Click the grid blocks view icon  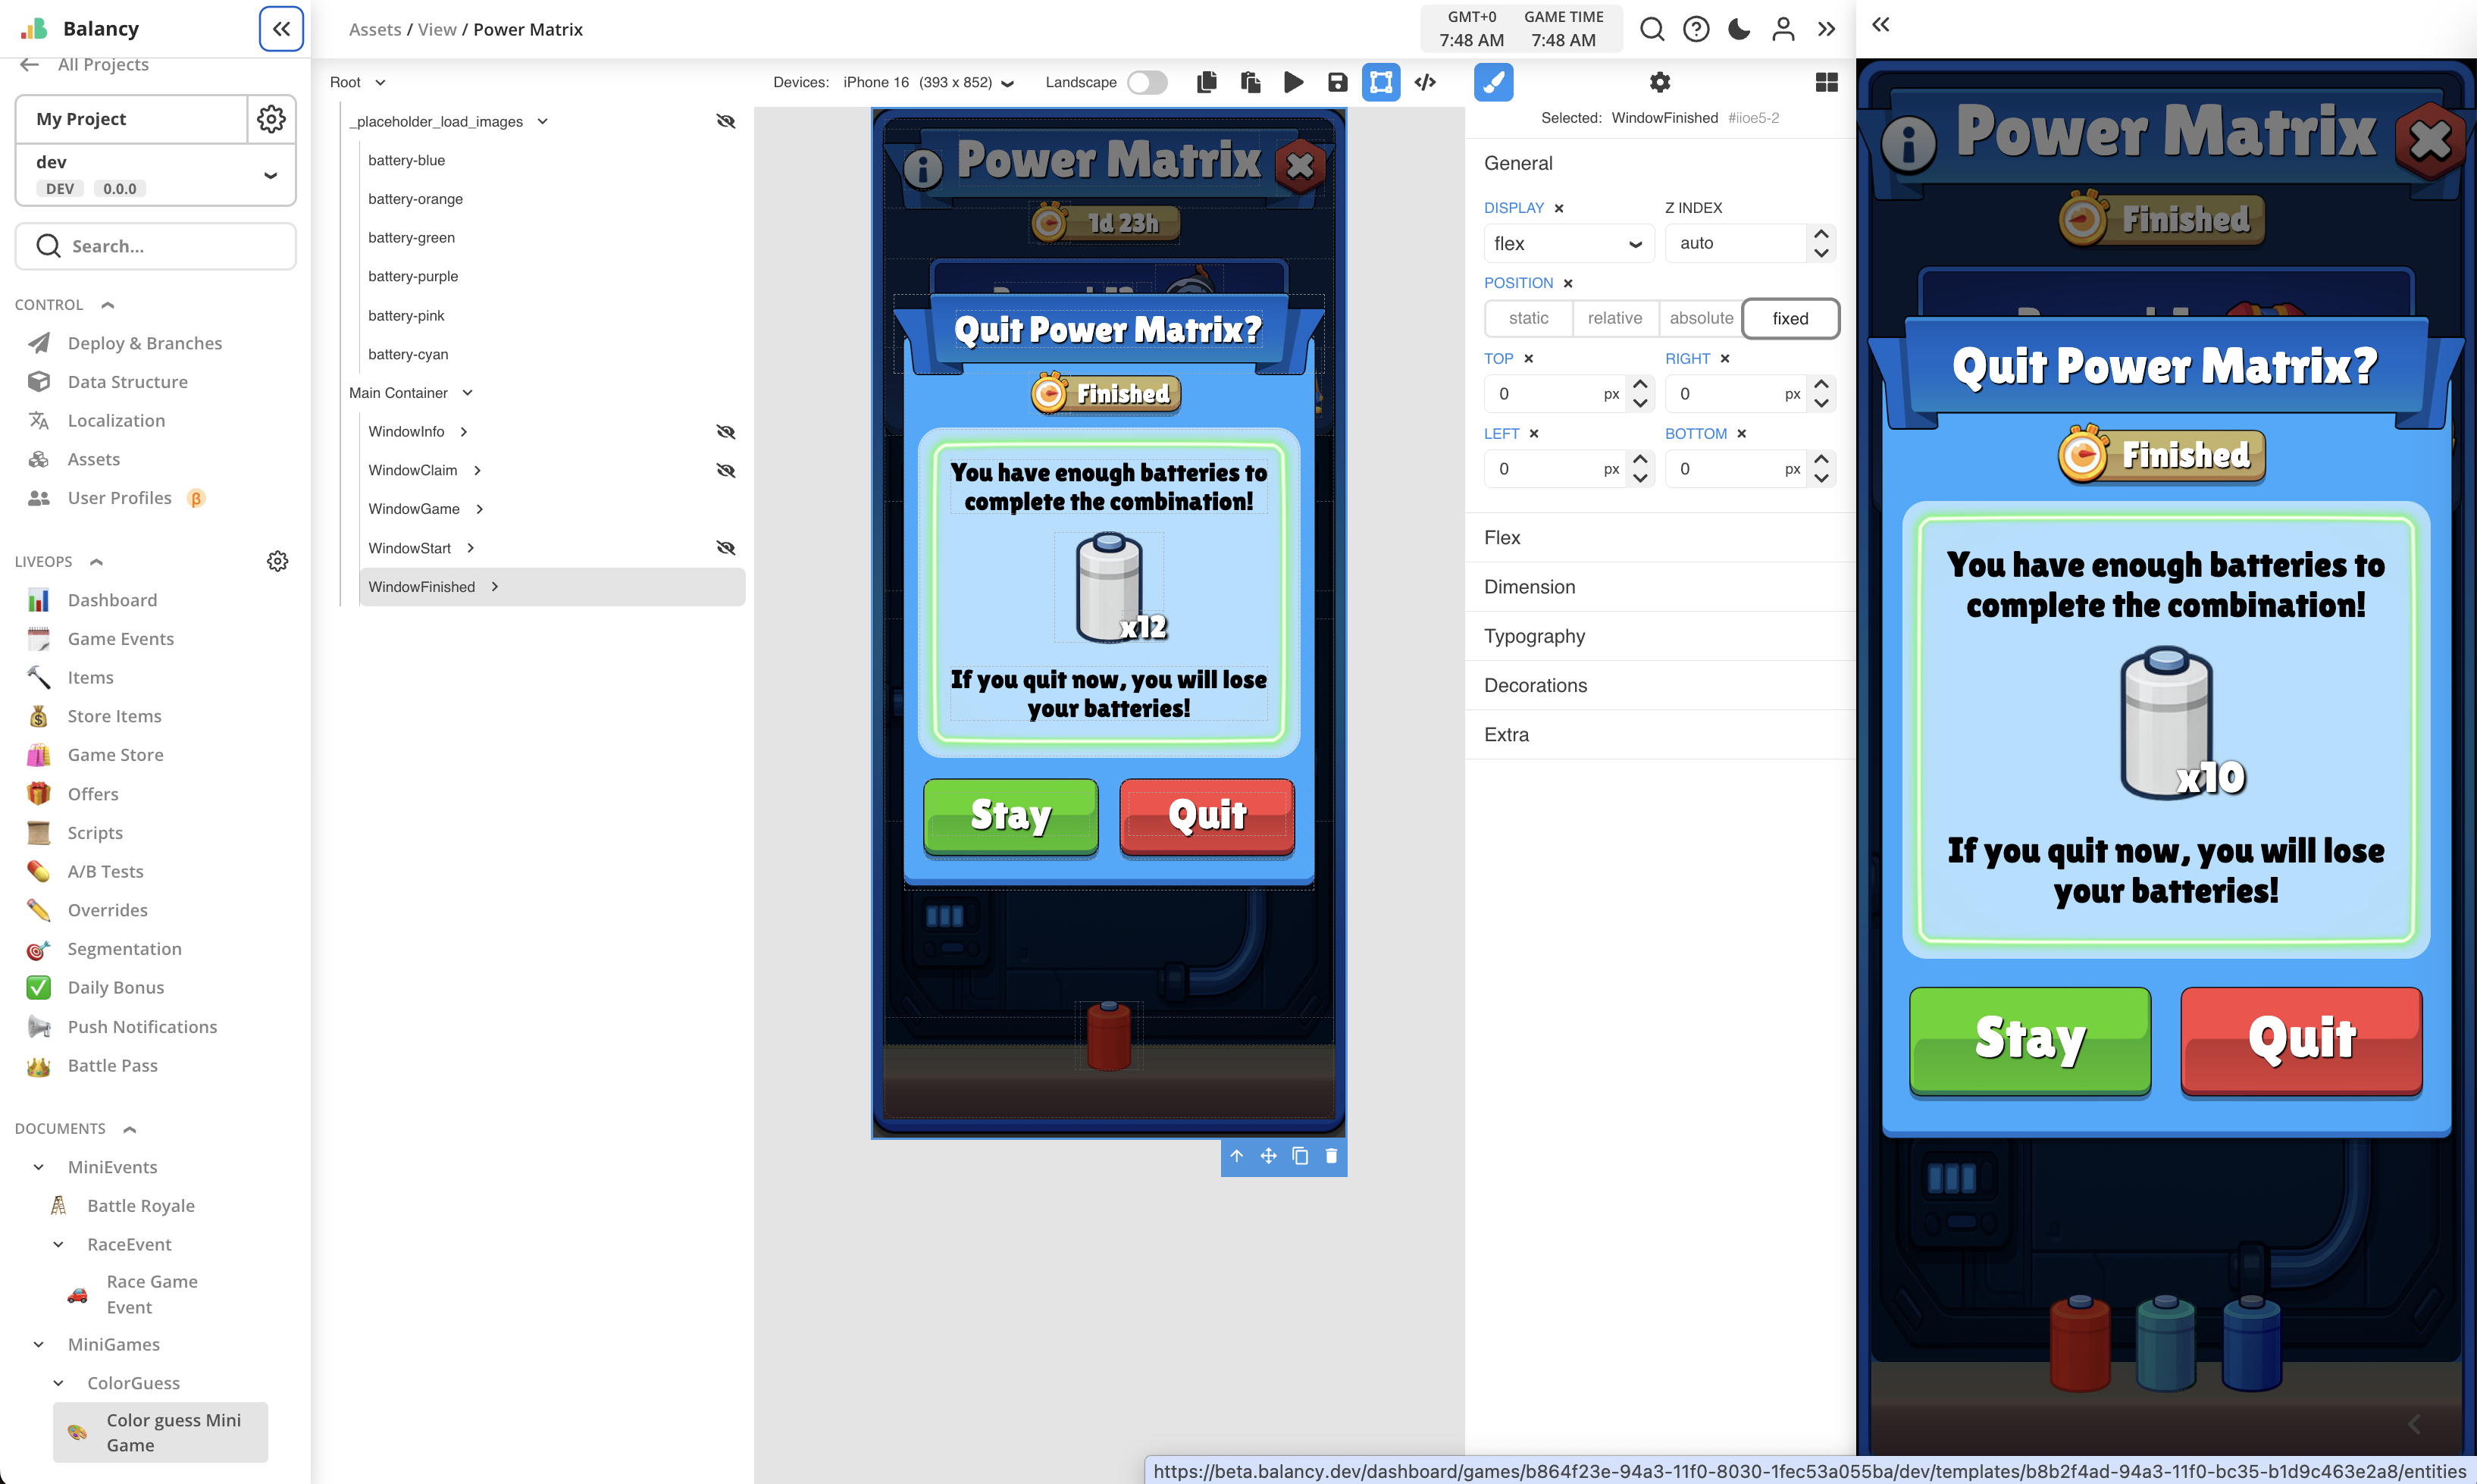(x=1826, y=82)
